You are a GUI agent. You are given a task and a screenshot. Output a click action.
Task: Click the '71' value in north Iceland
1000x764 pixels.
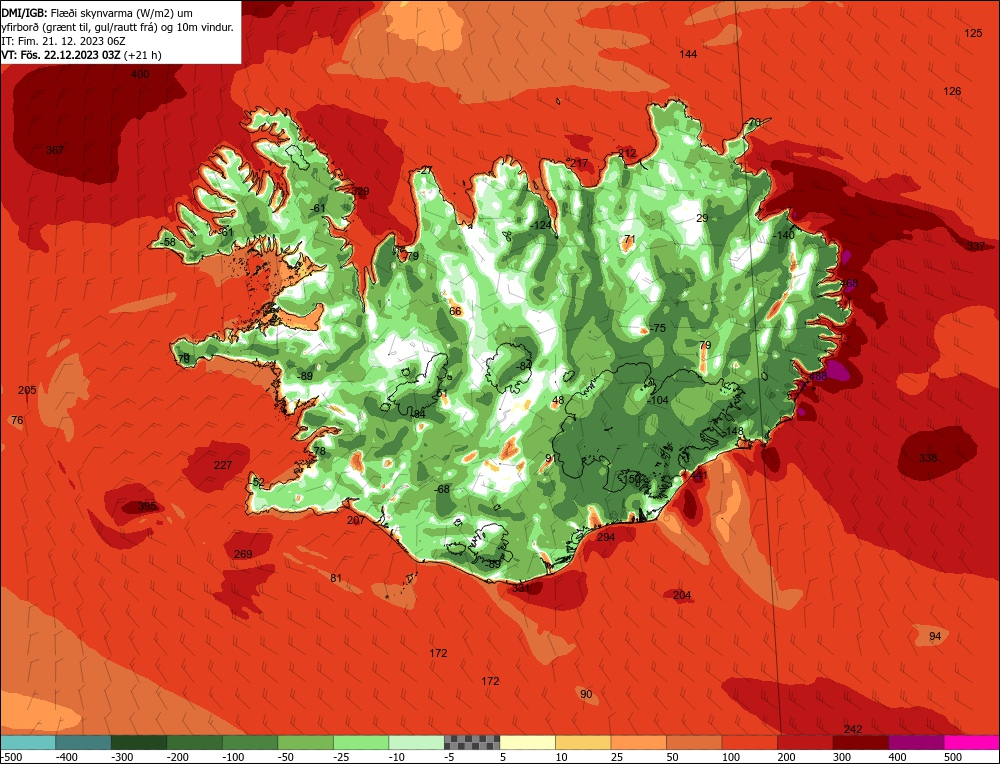[x=630, y=239]
